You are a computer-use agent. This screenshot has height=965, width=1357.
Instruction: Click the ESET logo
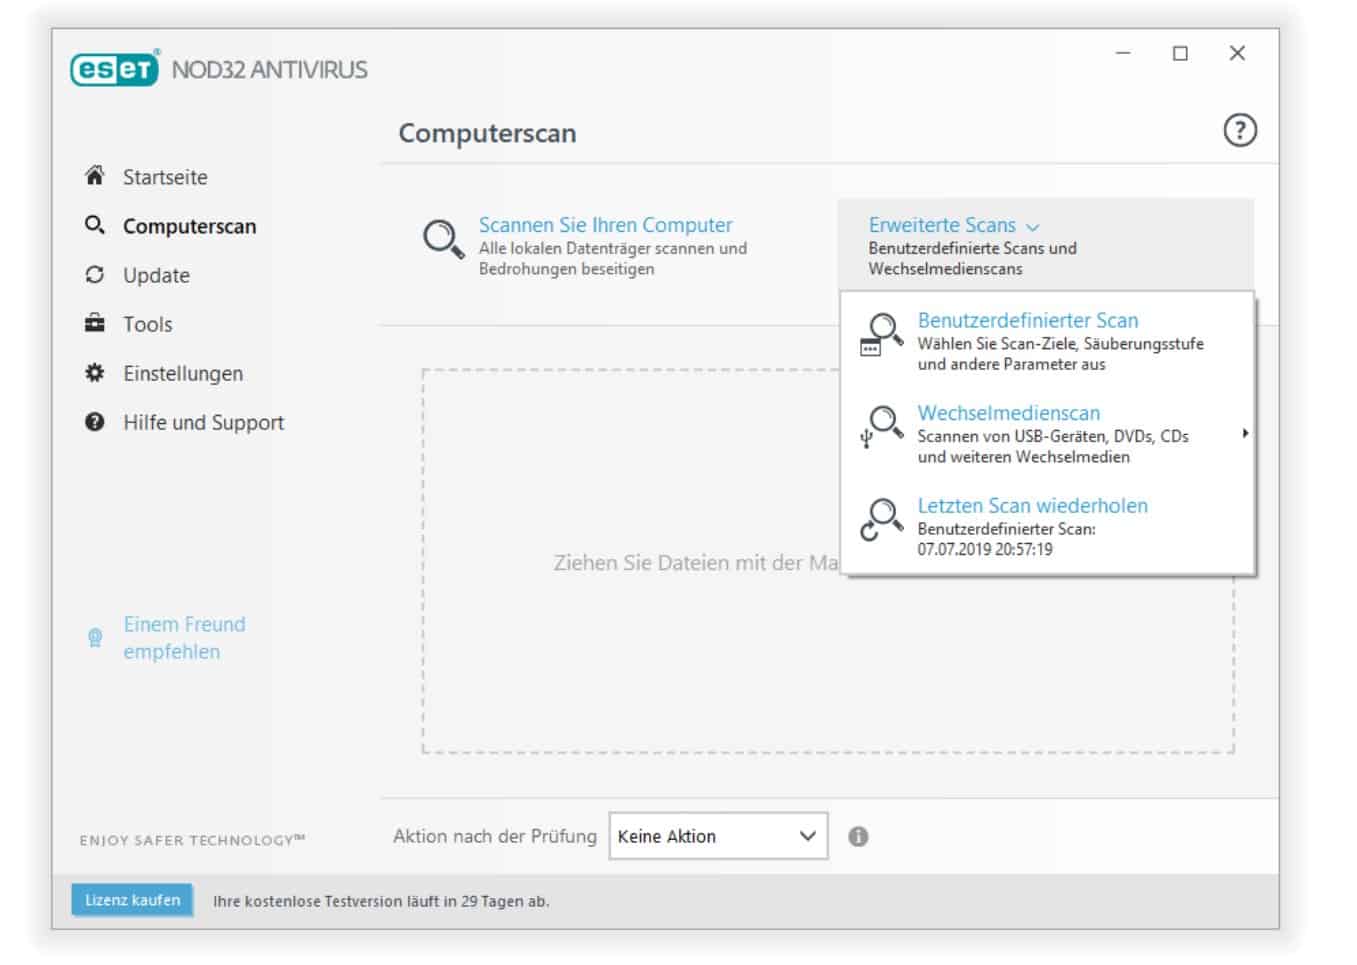pos(115,69)
